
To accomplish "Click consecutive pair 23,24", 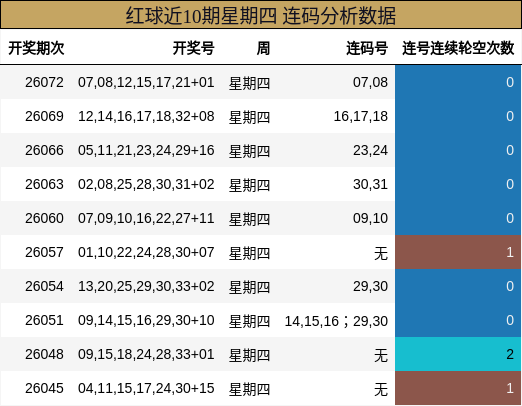I will (x=370, y=150).
